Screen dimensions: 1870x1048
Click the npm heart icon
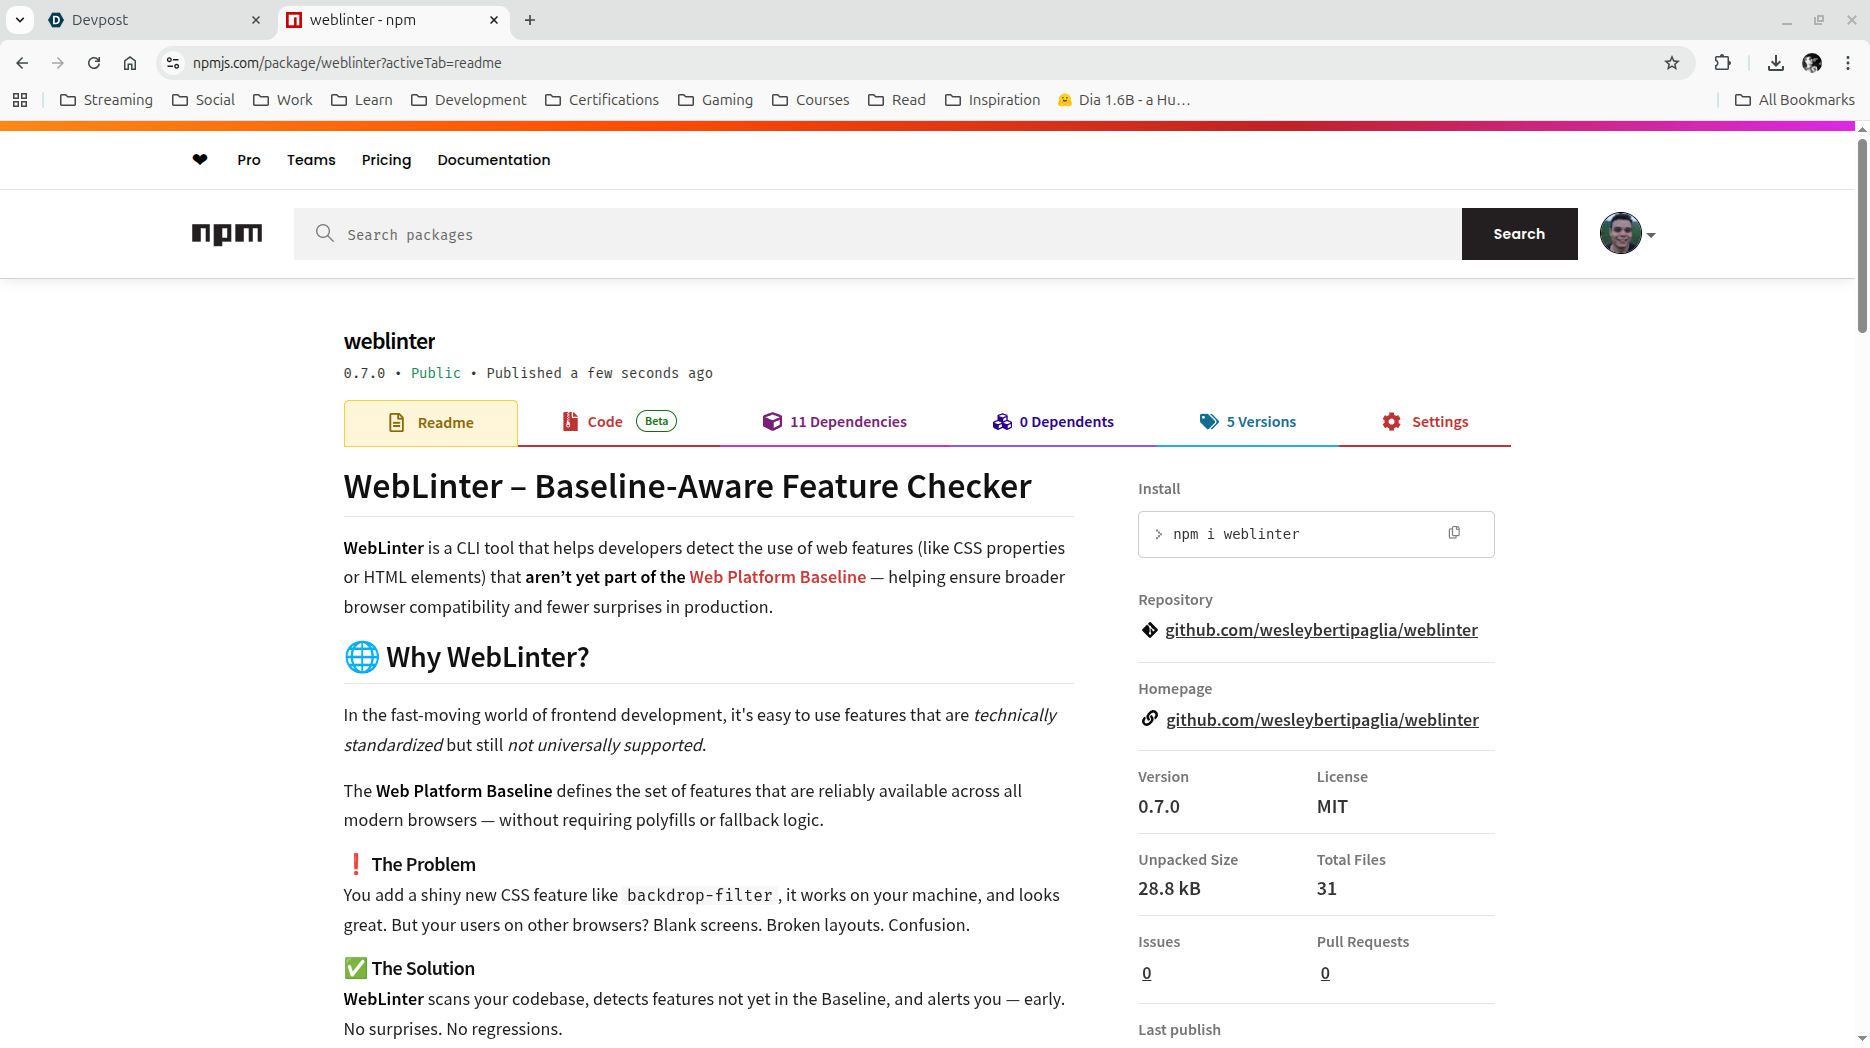click(x=200, y=159)
